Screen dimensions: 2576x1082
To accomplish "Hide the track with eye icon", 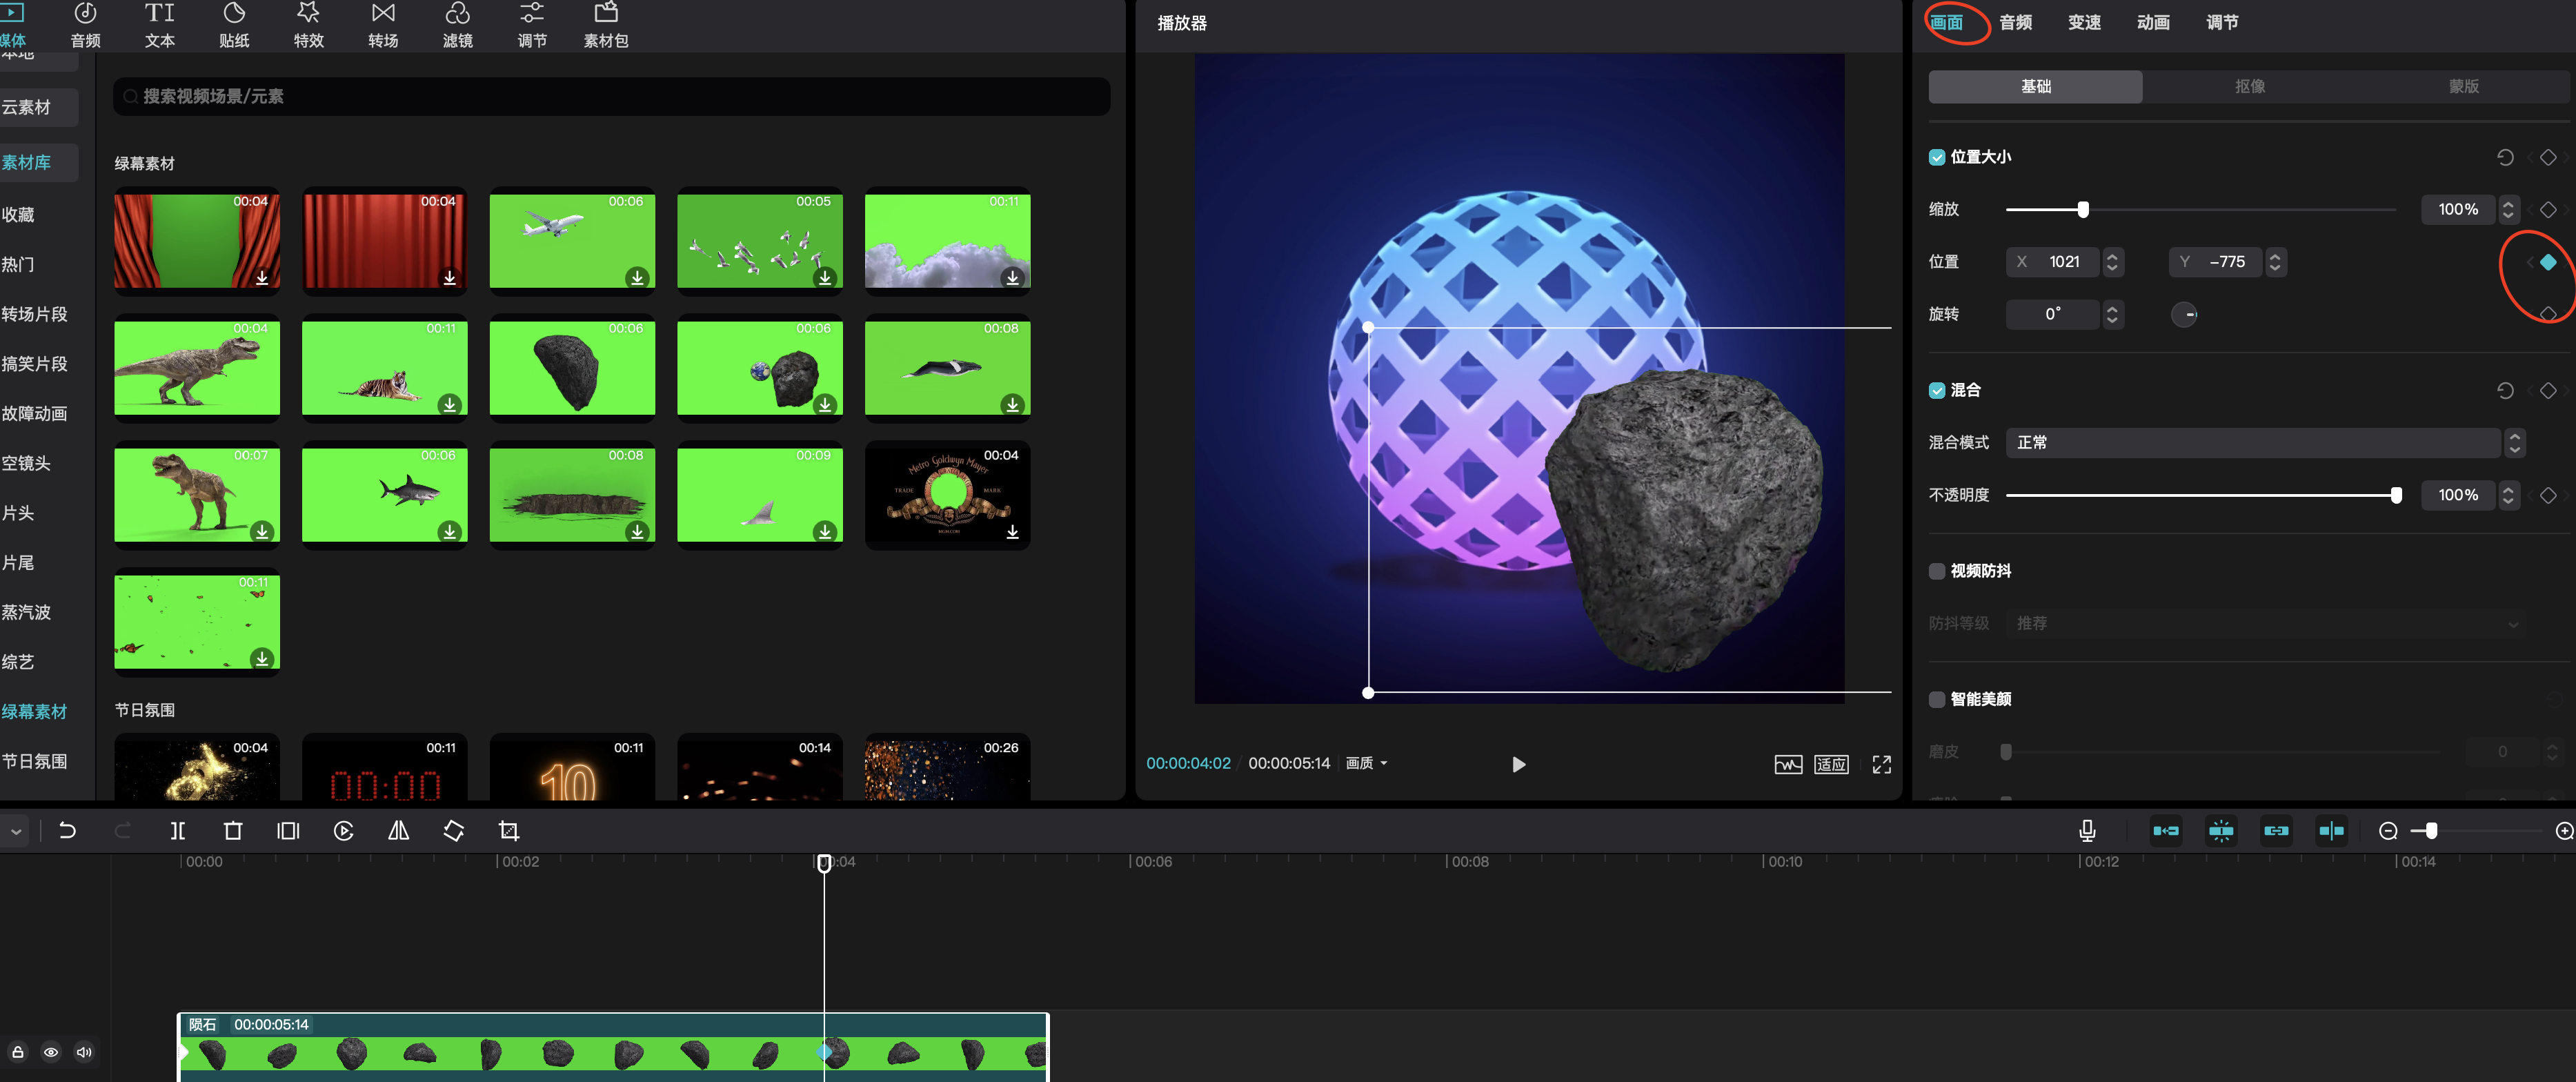I will 51,1051.
